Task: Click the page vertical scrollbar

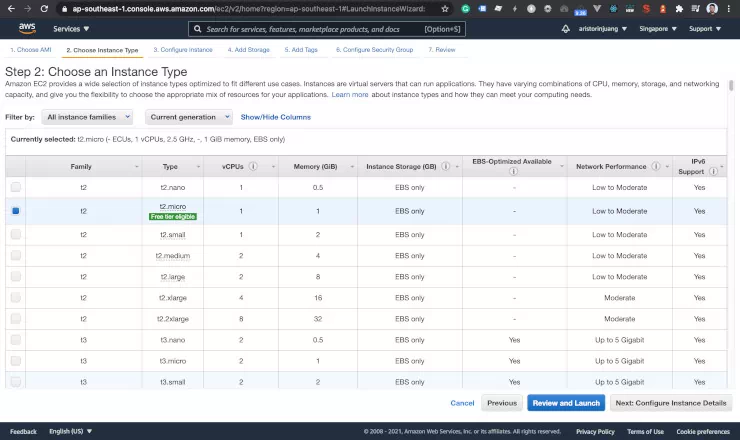Action: pos(731,85)
